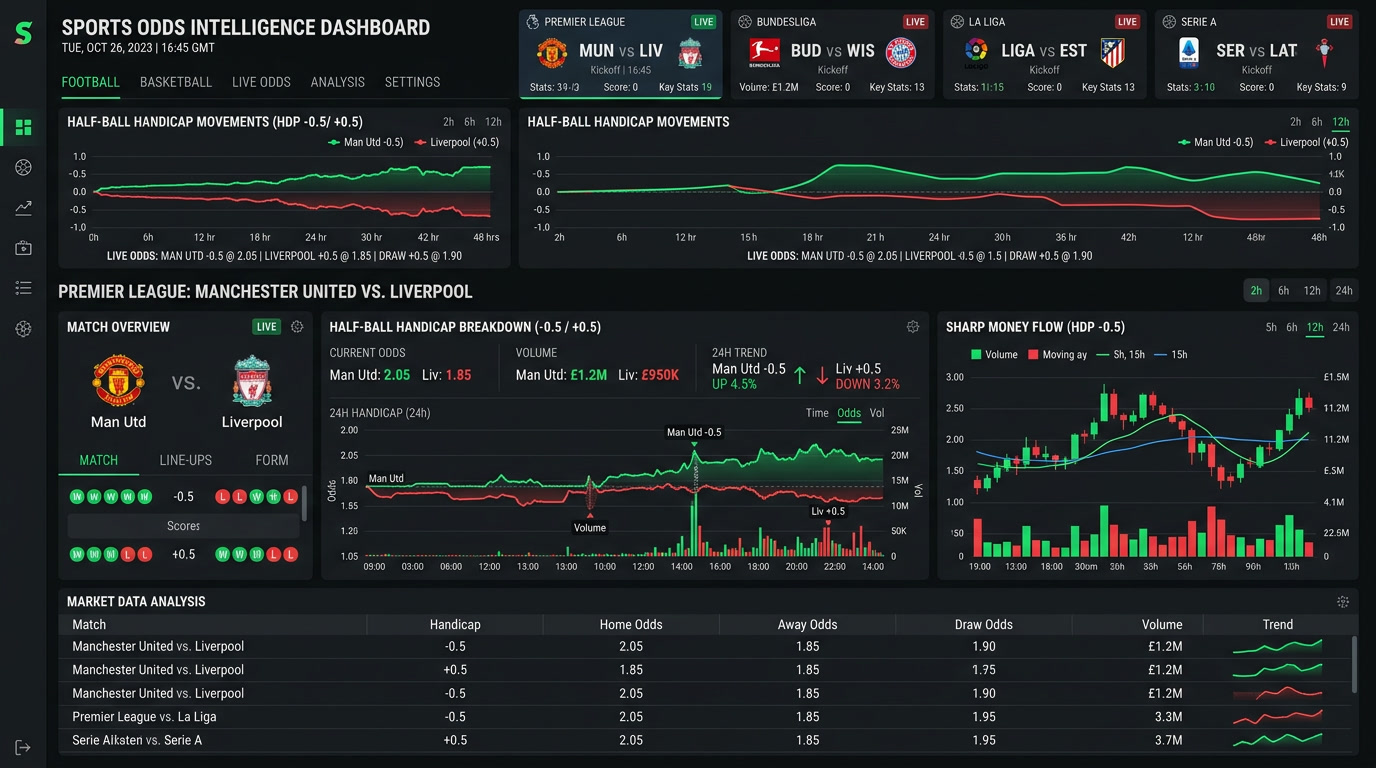
Task: Toggle the Volume legend in Sharp Money Flow
Action: point(994,355)
